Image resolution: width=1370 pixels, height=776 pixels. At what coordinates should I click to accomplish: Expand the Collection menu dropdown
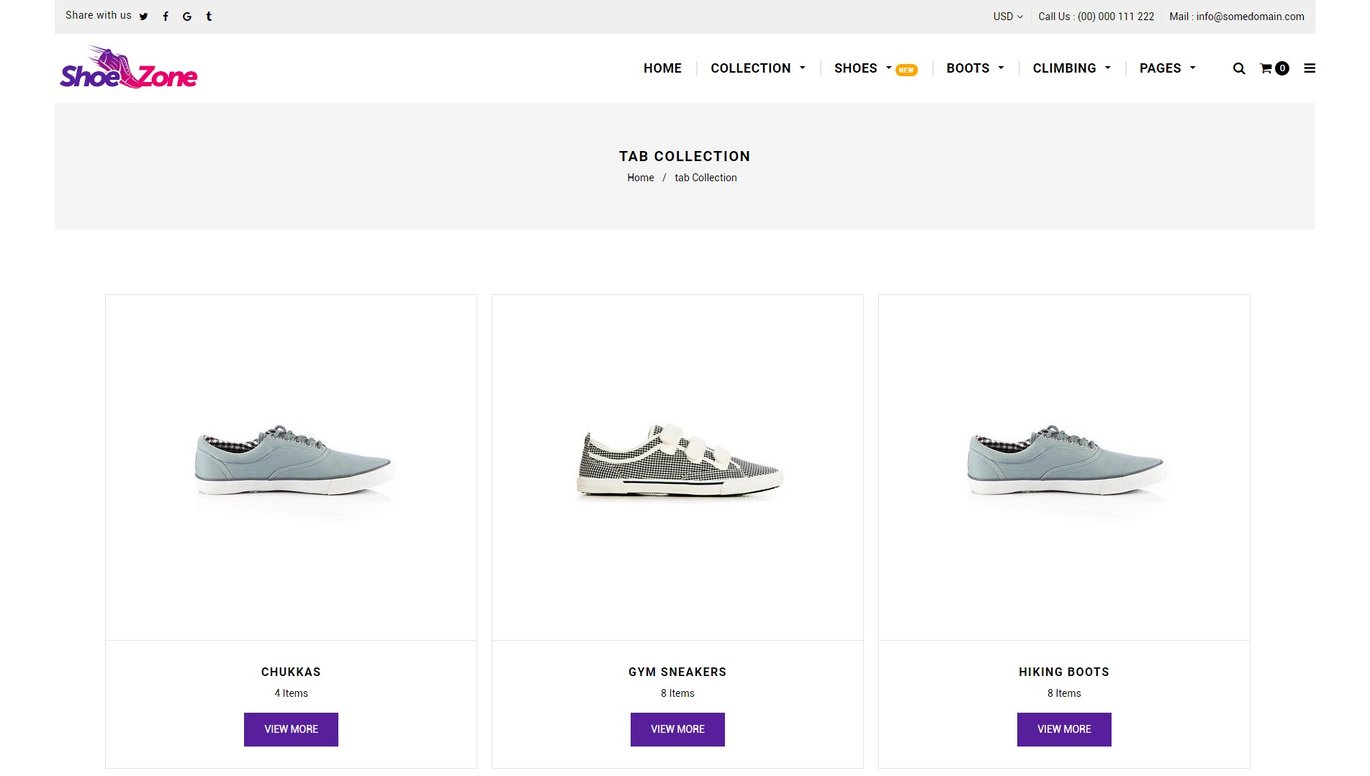[x=758, y=68]
